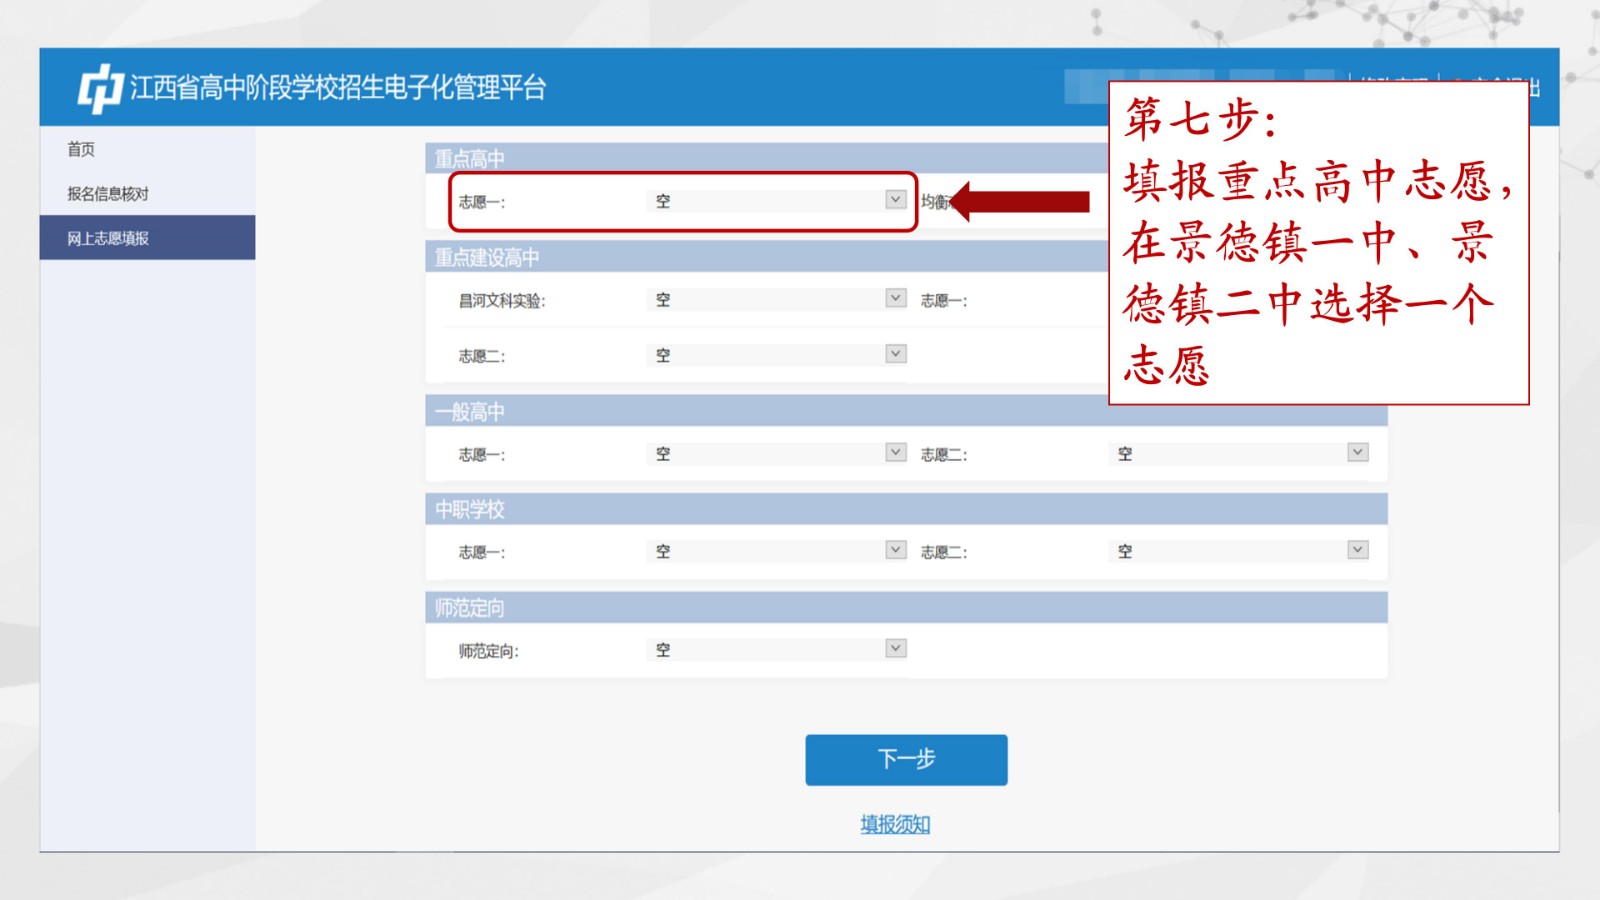Open the 中职学校 志愿一 dropdown
1600x900 pixels.
pyautogui.click(x=775, y=551)
